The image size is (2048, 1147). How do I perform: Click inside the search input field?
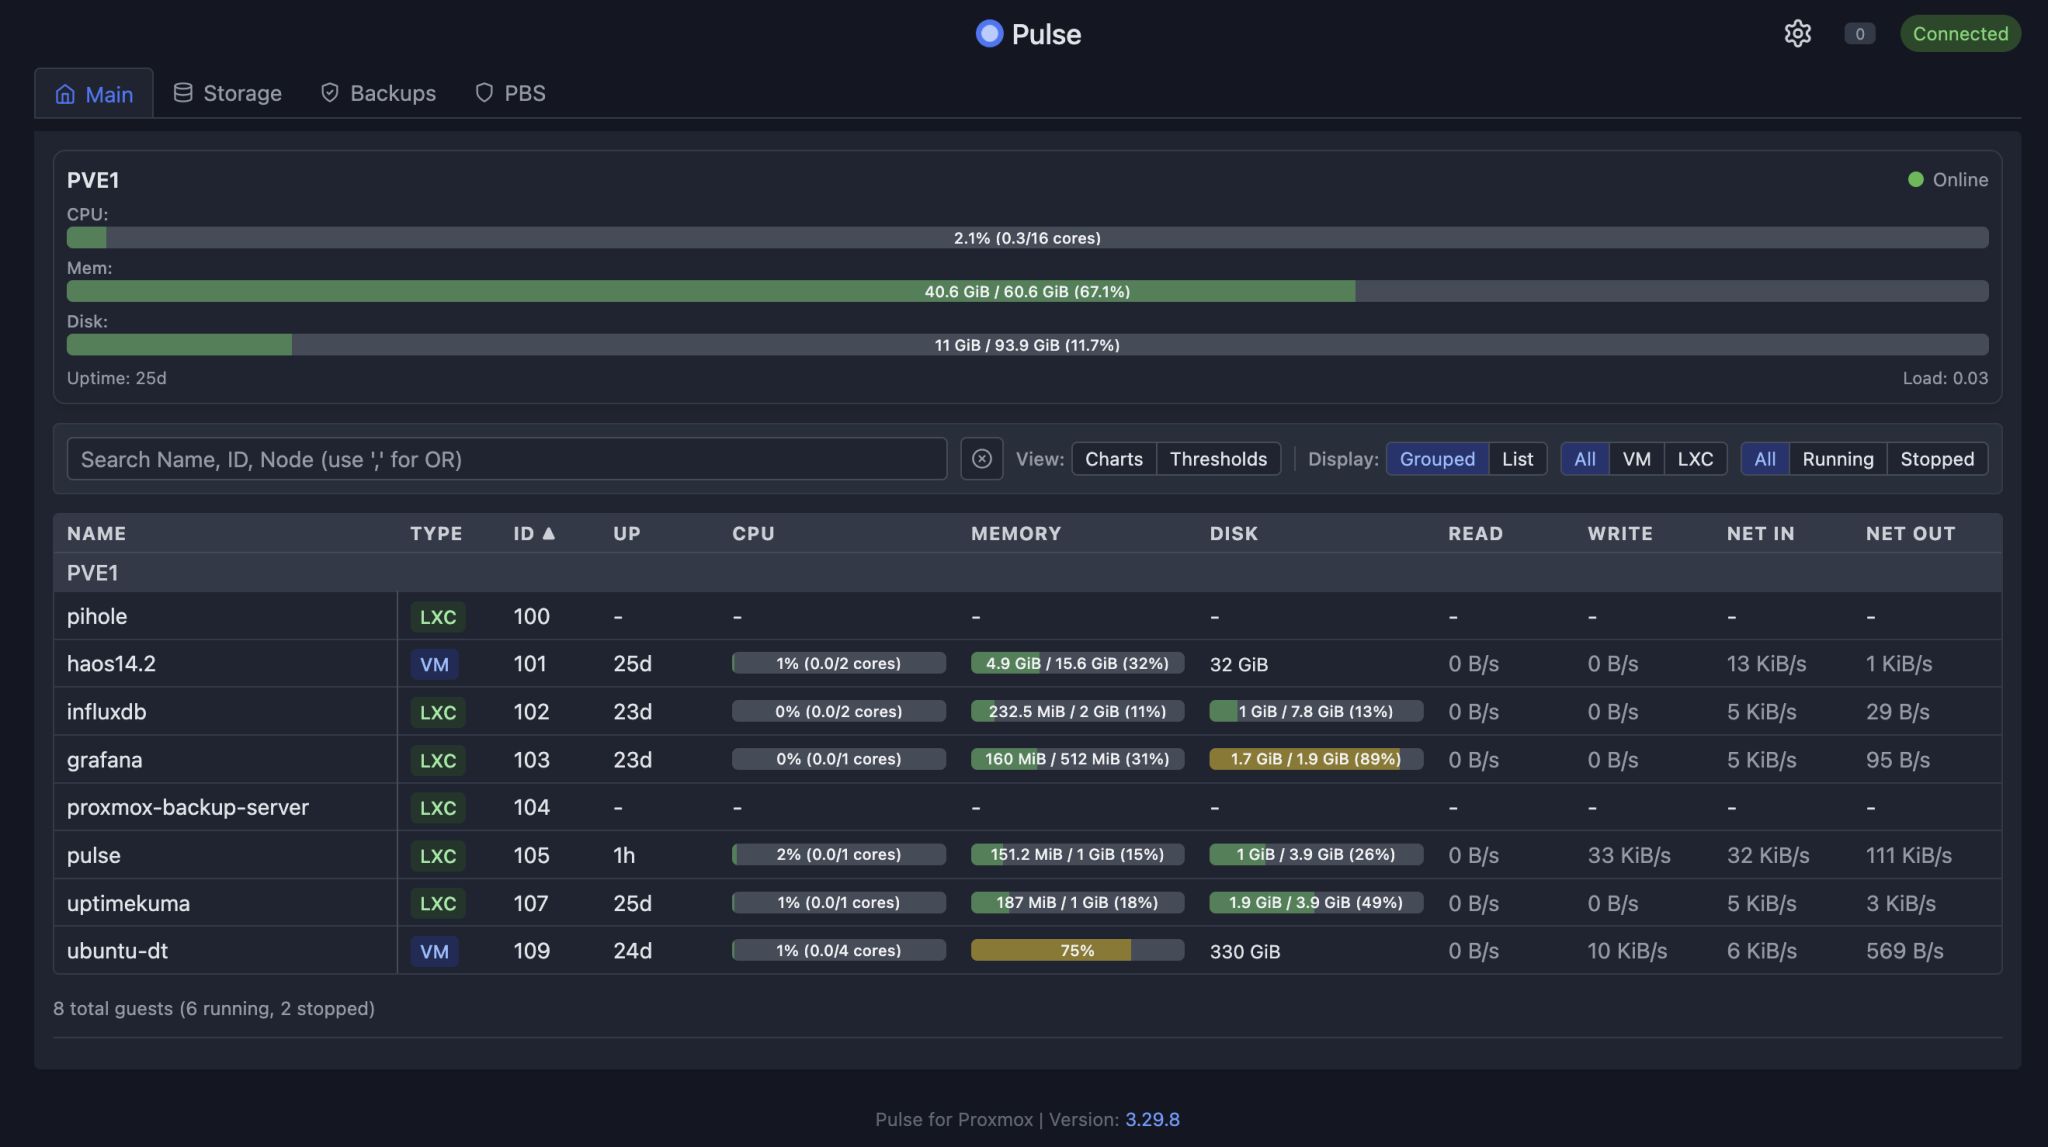[x=507, y=458]
